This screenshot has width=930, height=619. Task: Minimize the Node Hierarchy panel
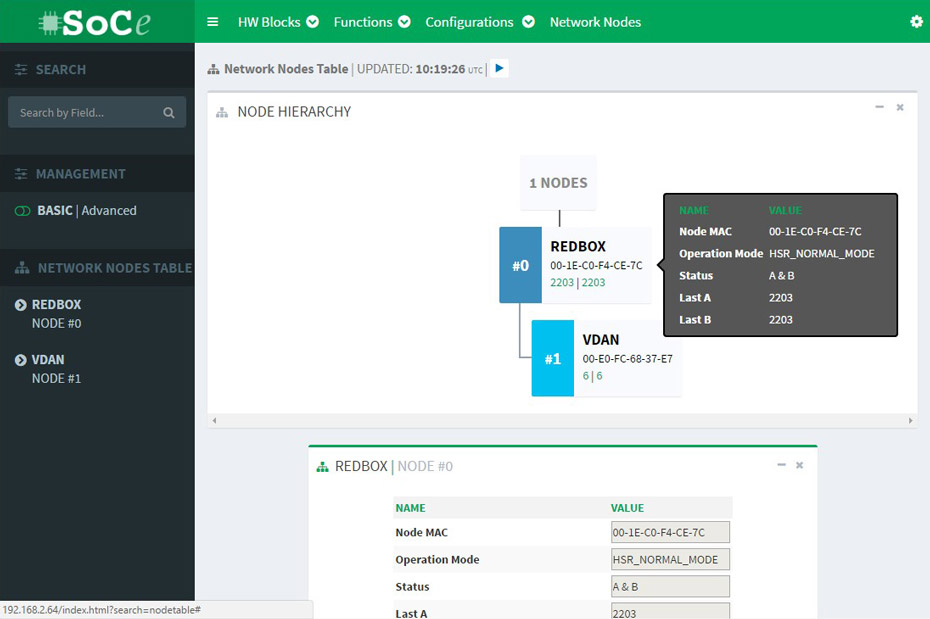tap(879, 107)
